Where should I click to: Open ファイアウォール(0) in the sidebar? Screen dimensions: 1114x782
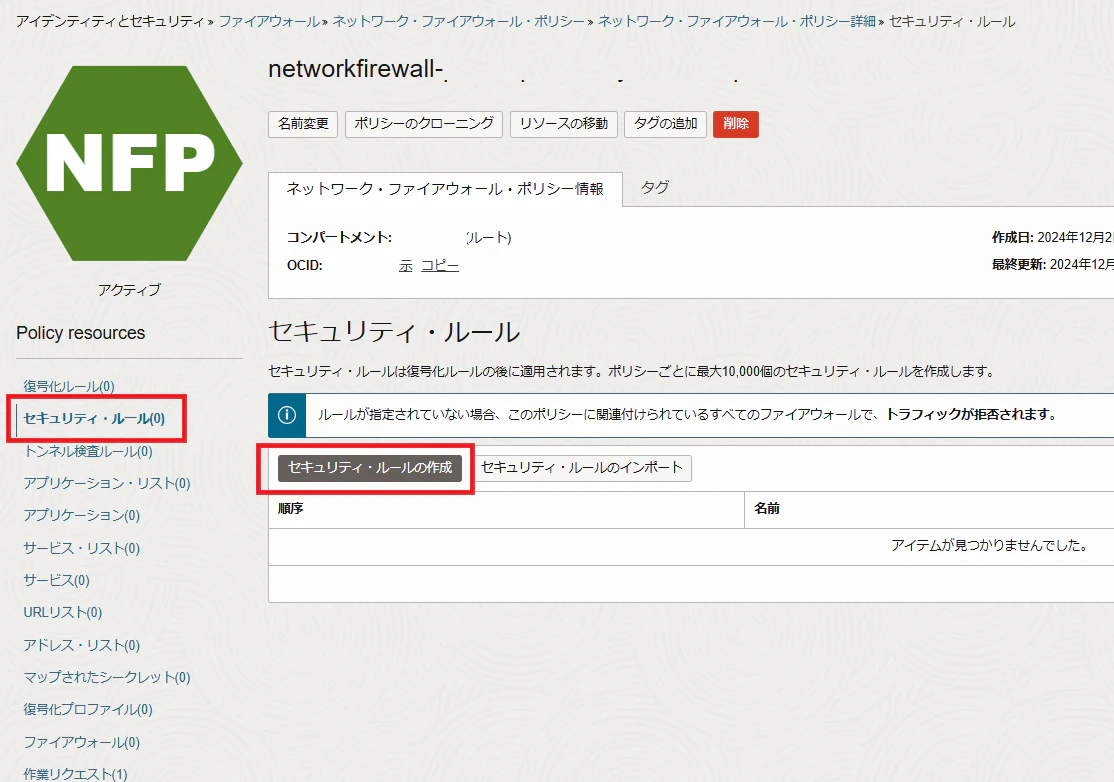click(81, 742)
